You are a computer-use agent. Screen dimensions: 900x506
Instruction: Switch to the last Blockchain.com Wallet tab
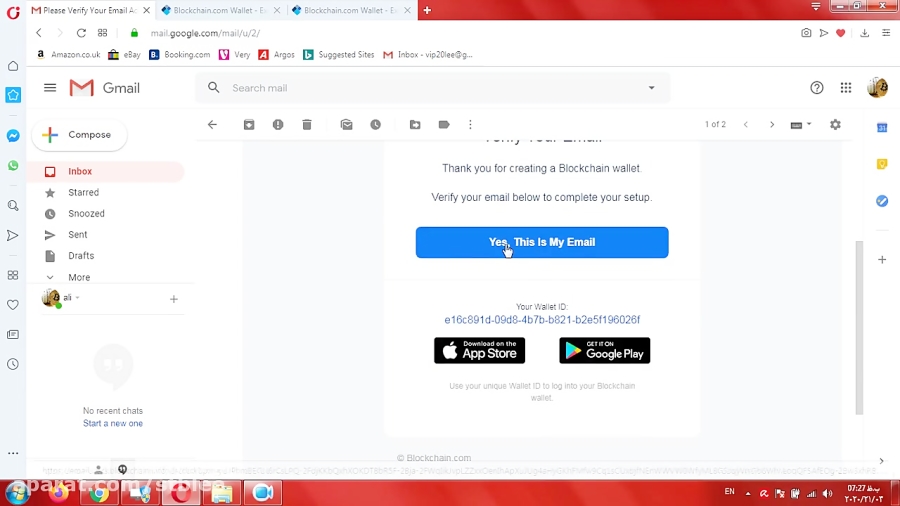pyautogui.click(x=351, y=10)
